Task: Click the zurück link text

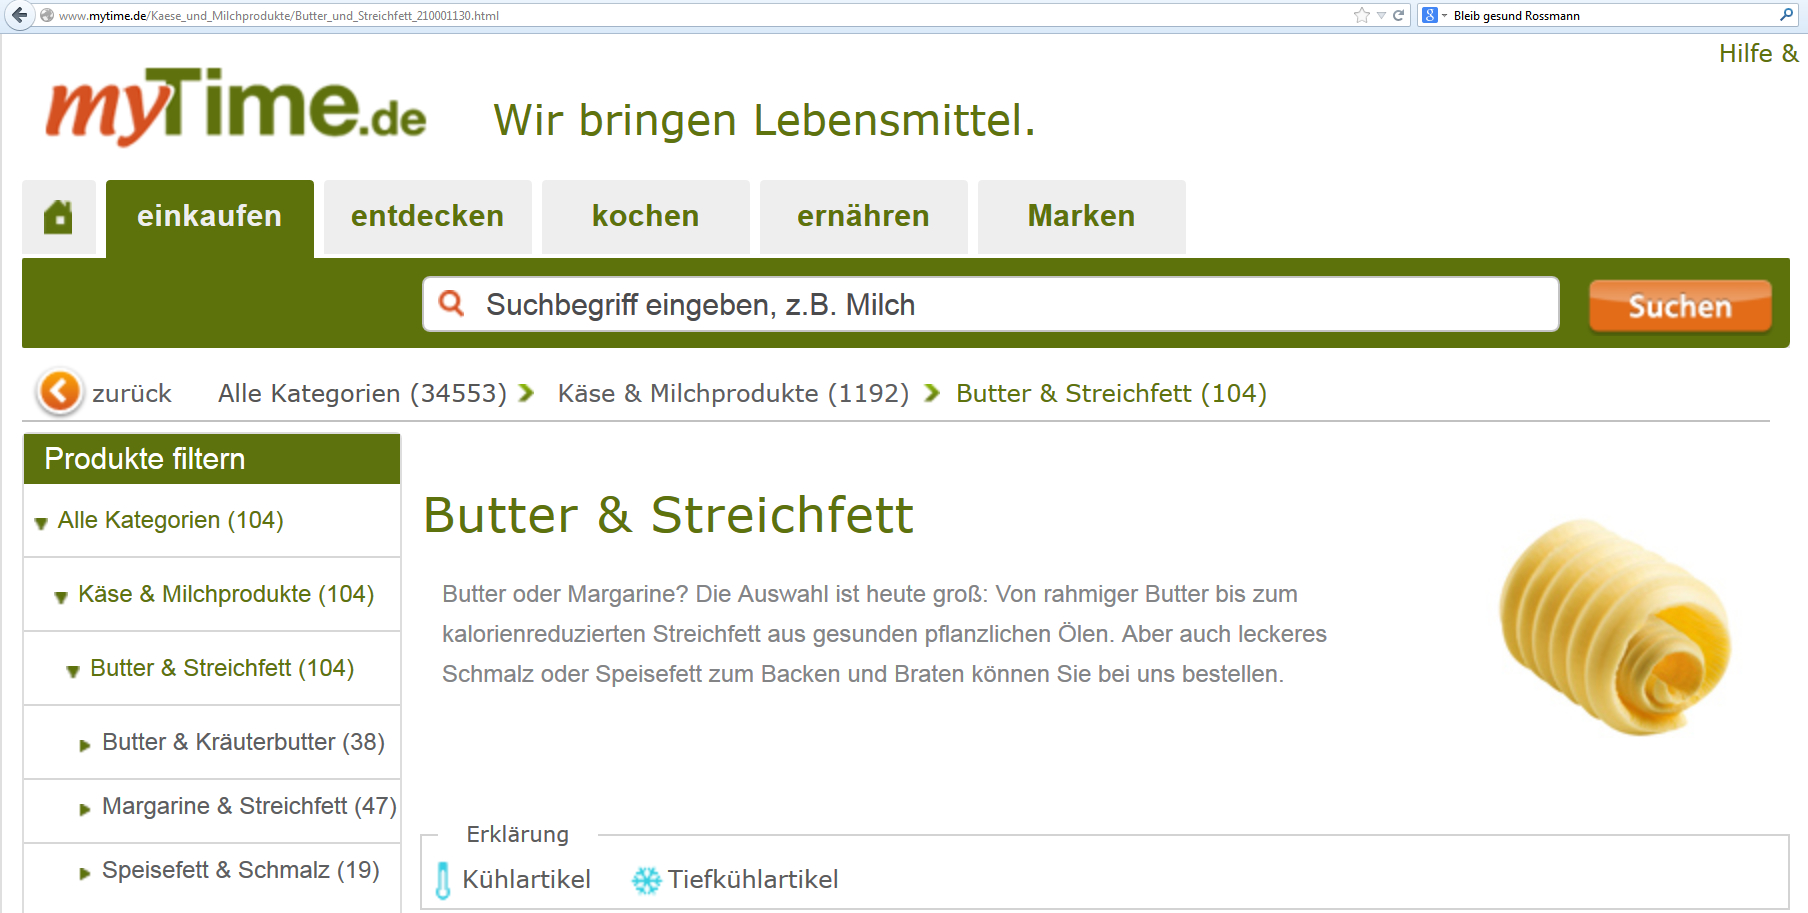Action: [132, 393]
